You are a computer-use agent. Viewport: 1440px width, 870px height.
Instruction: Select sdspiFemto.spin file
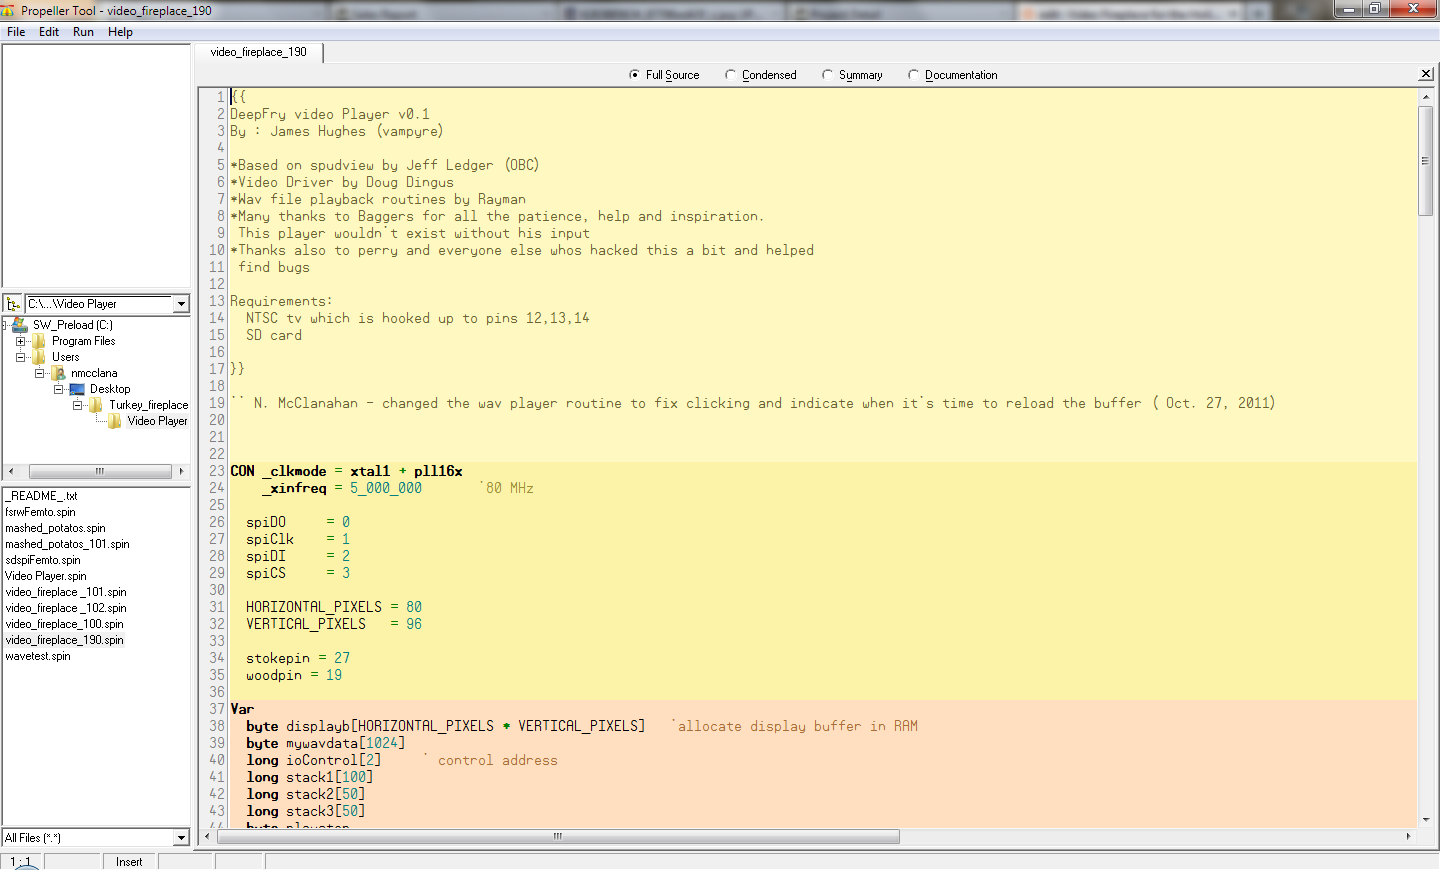click(x=42, y=560)
